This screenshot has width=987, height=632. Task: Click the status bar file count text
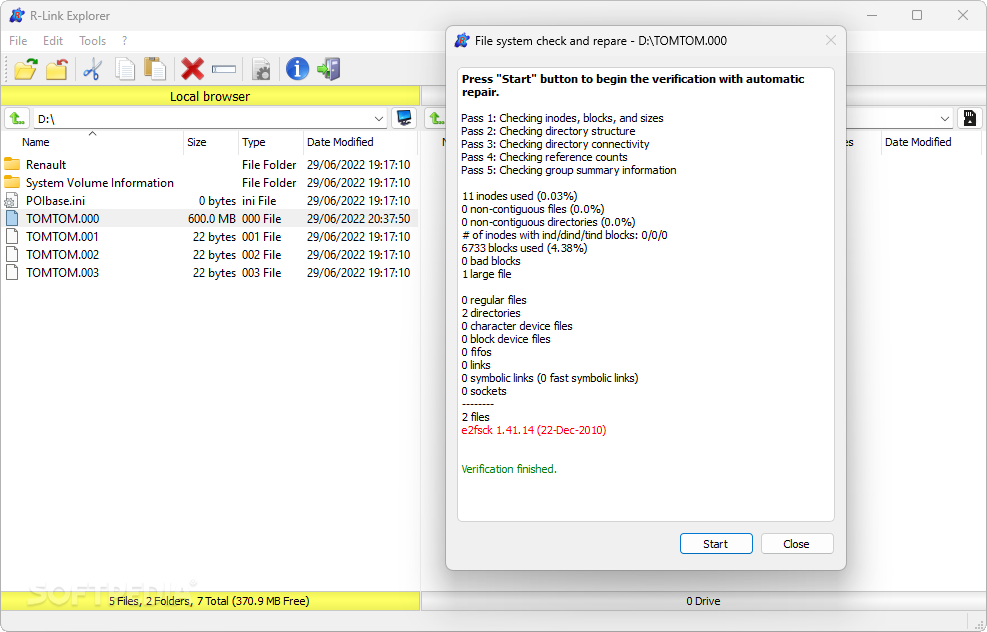pyautogui.click(x=209, y=601)
